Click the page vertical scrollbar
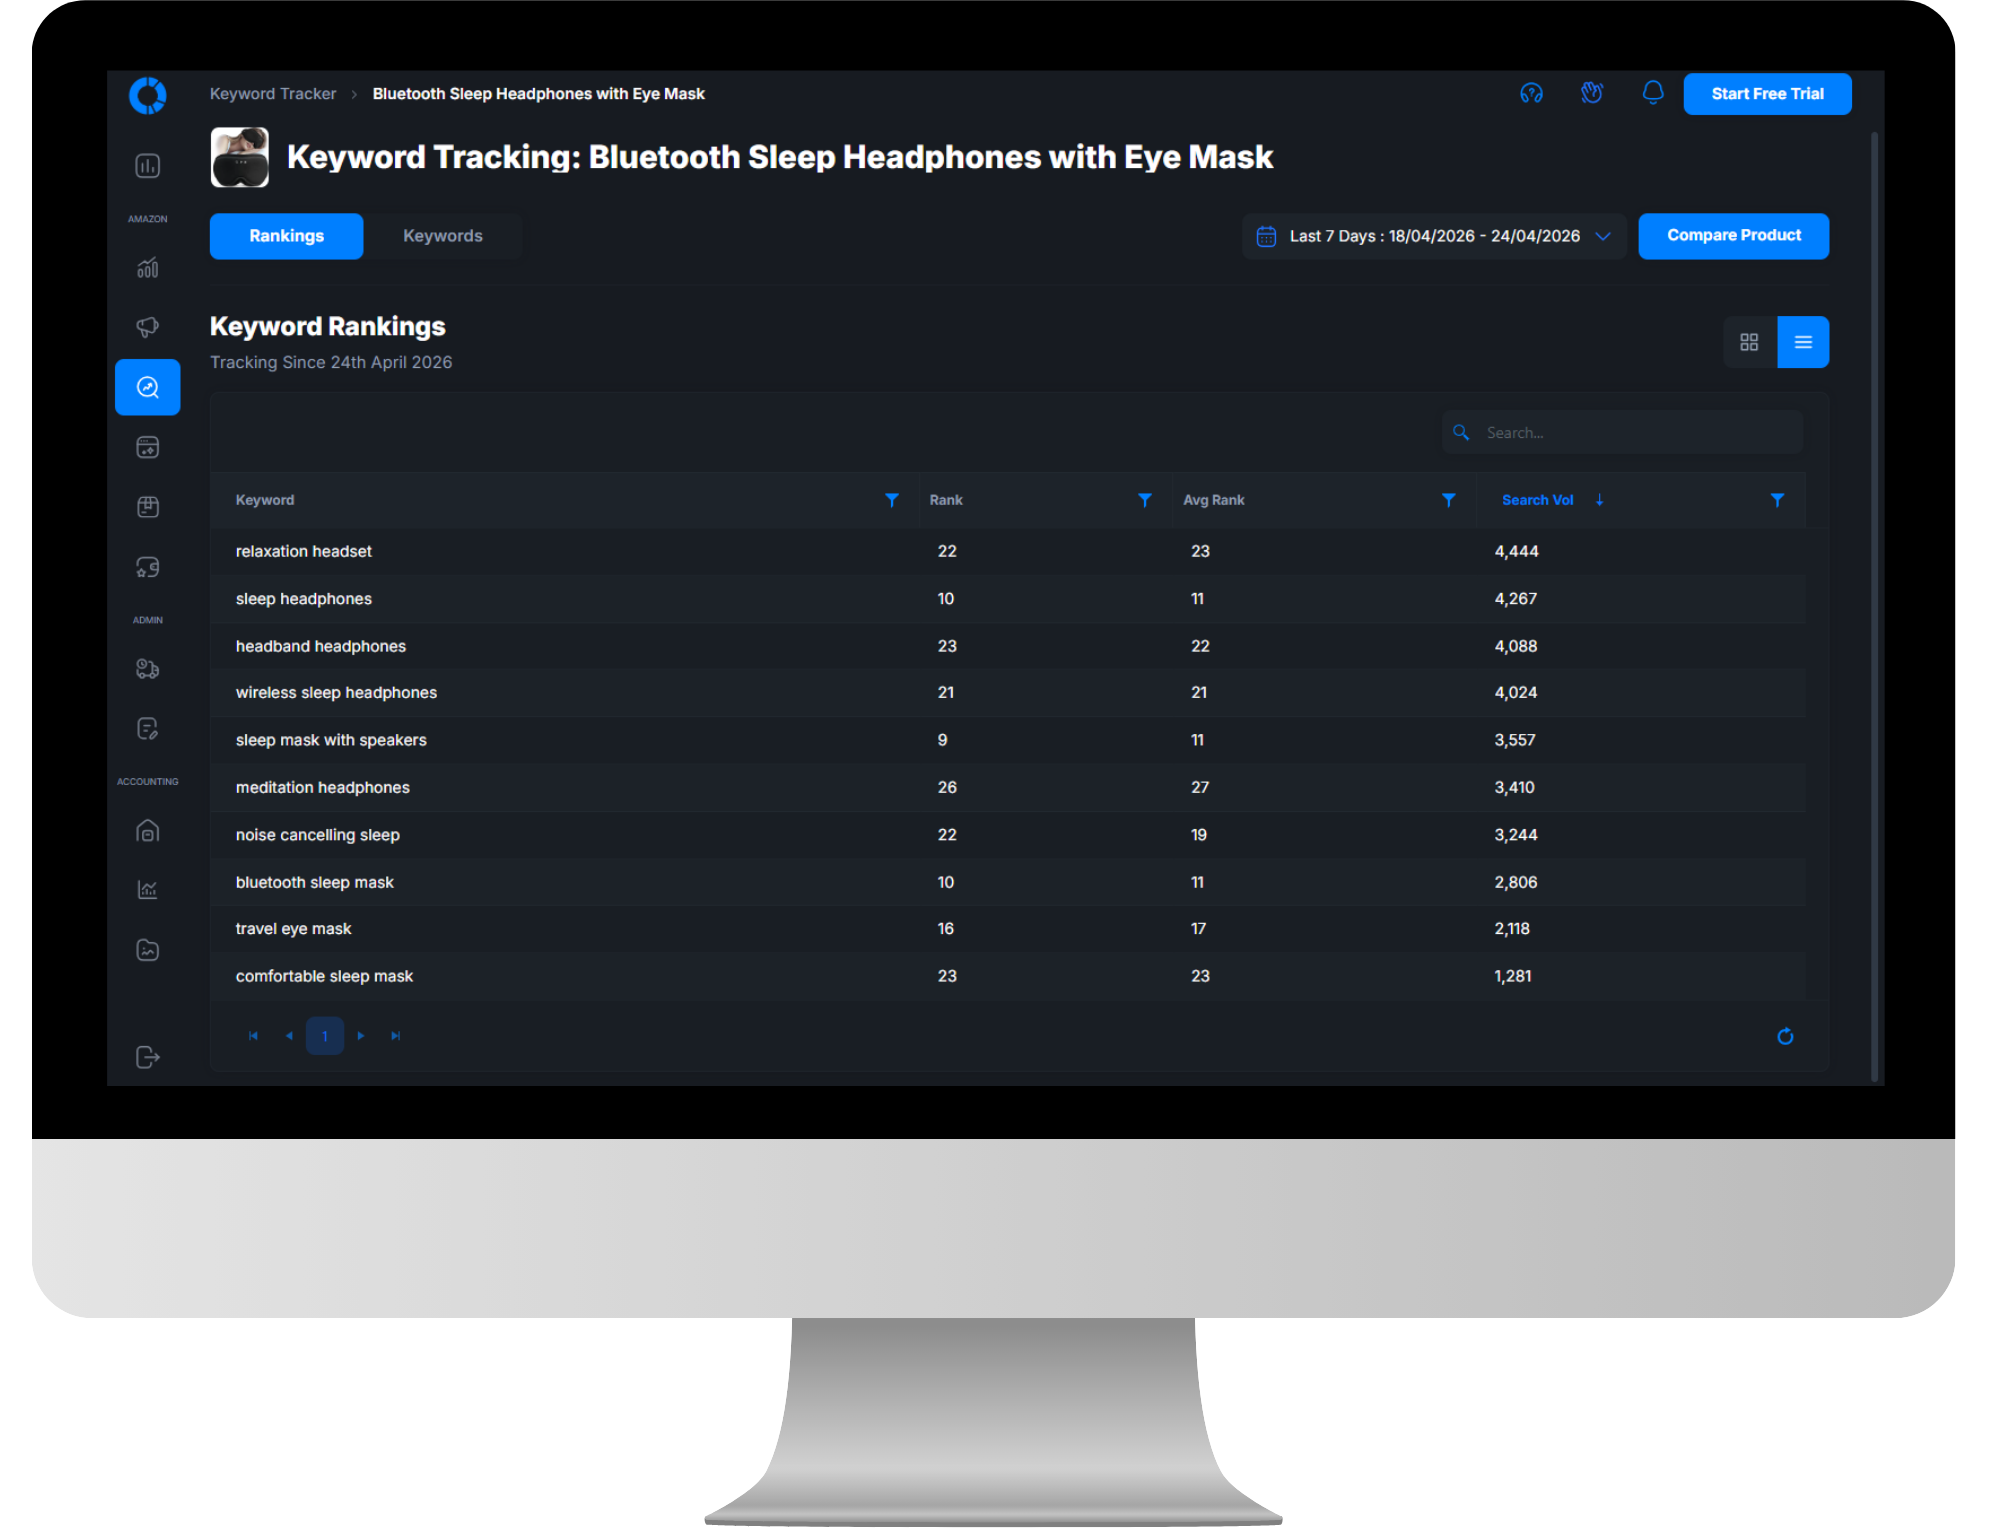The width and height of the screenshot is (2015, 1528). click(1875, 600)
